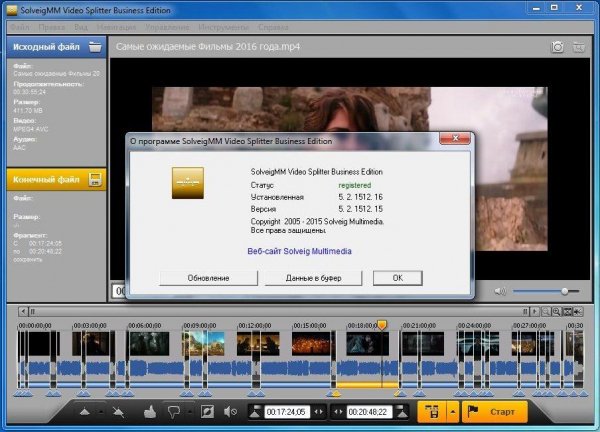Click the right grip of the timeline scrollbar
Screen dimensions: 600x432
(x=525, y=311)
